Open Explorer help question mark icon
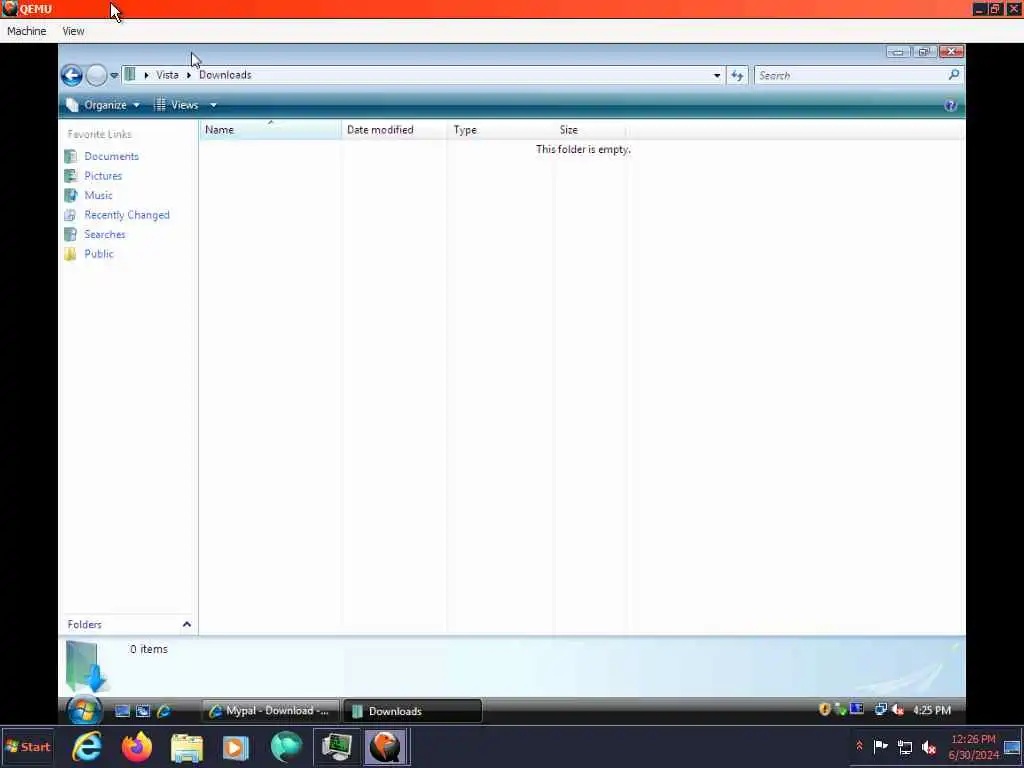The width and height of the screenshot is (1024, 768). point(950,105)
